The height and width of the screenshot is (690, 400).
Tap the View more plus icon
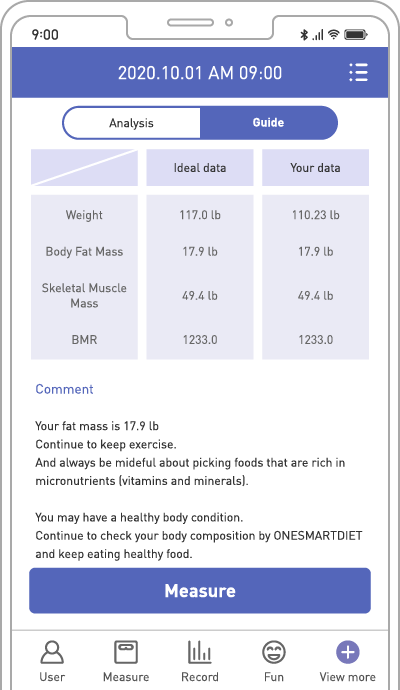(x=348, y=652)
